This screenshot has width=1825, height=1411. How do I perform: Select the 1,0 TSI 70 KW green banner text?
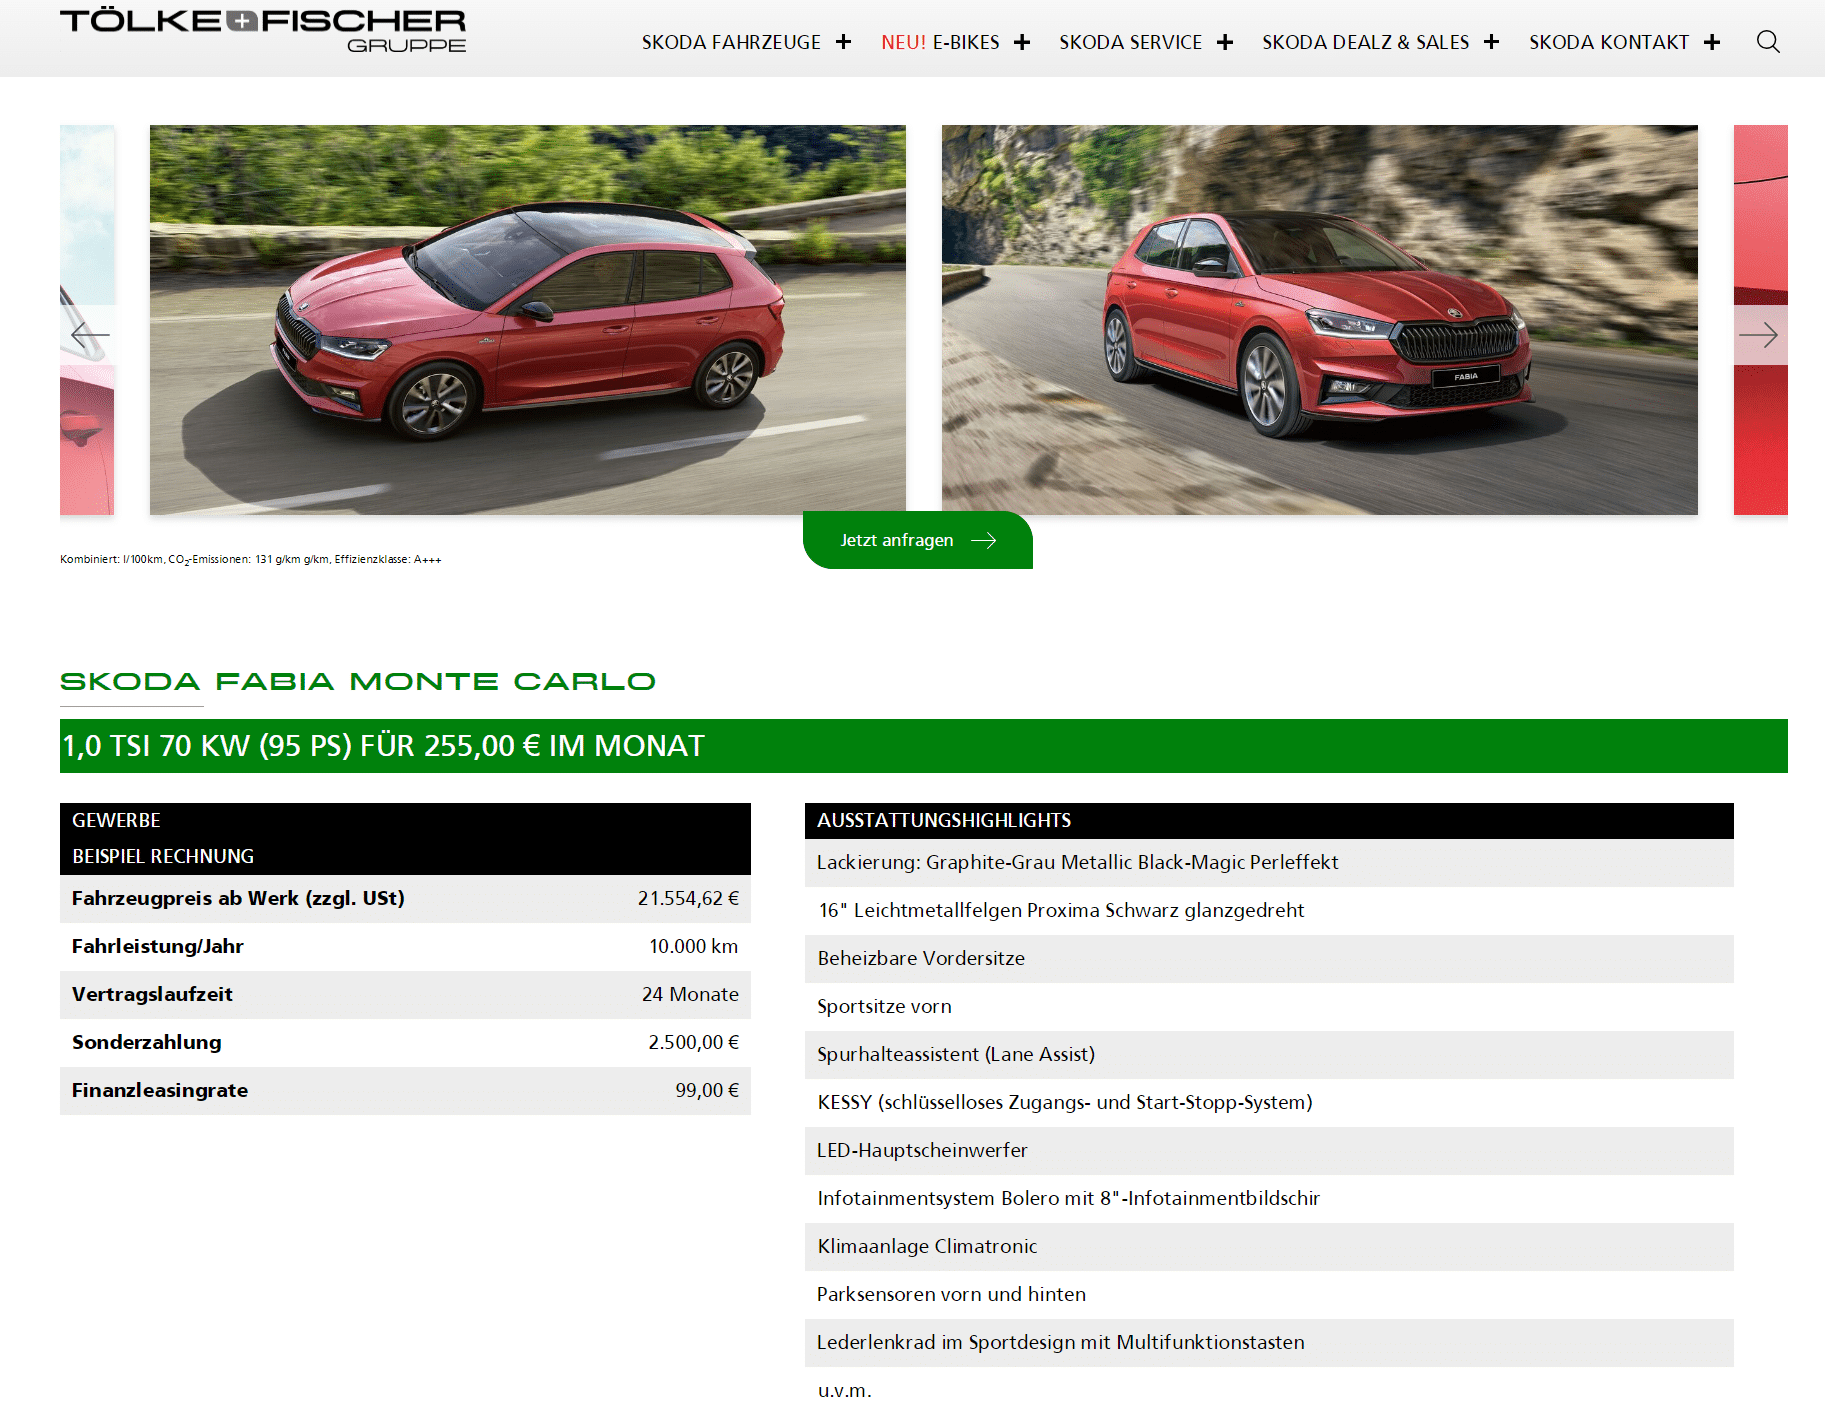383,746
